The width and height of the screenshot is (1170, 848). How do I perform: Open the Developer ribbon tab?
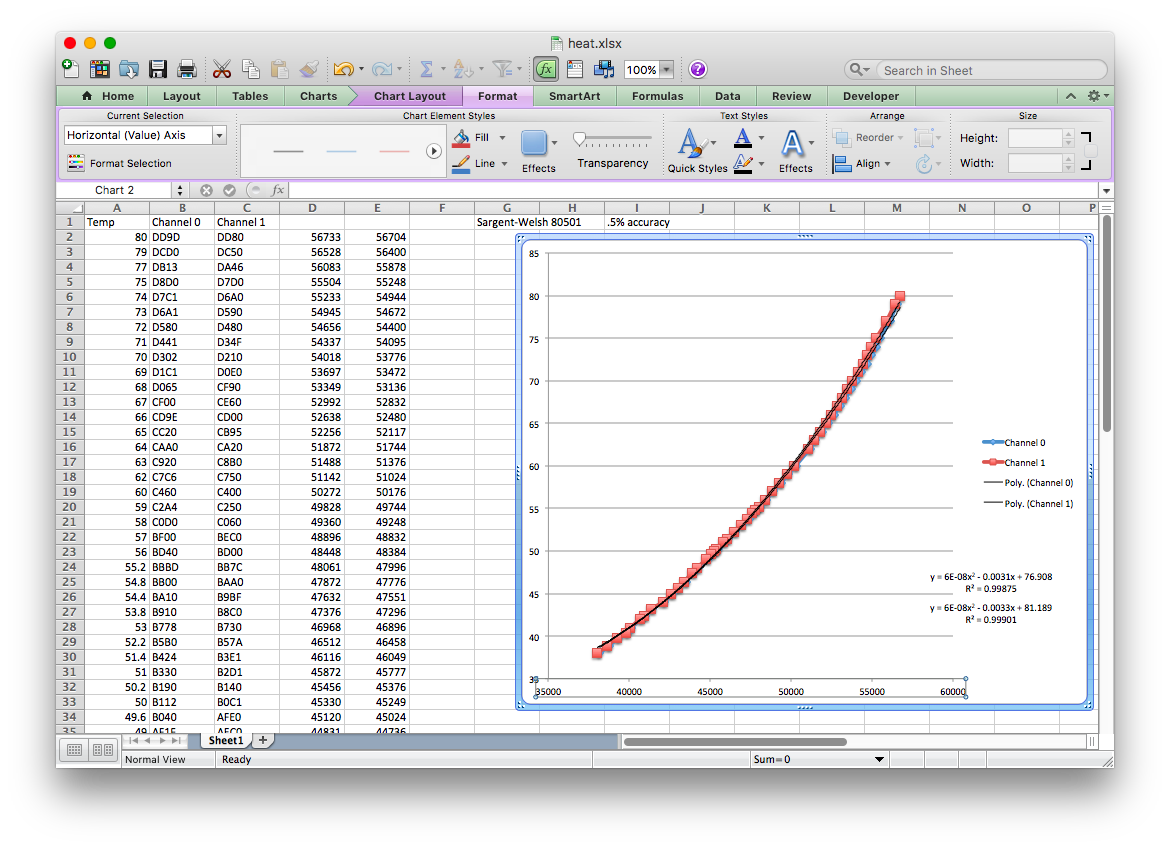[x=871, y=96]
